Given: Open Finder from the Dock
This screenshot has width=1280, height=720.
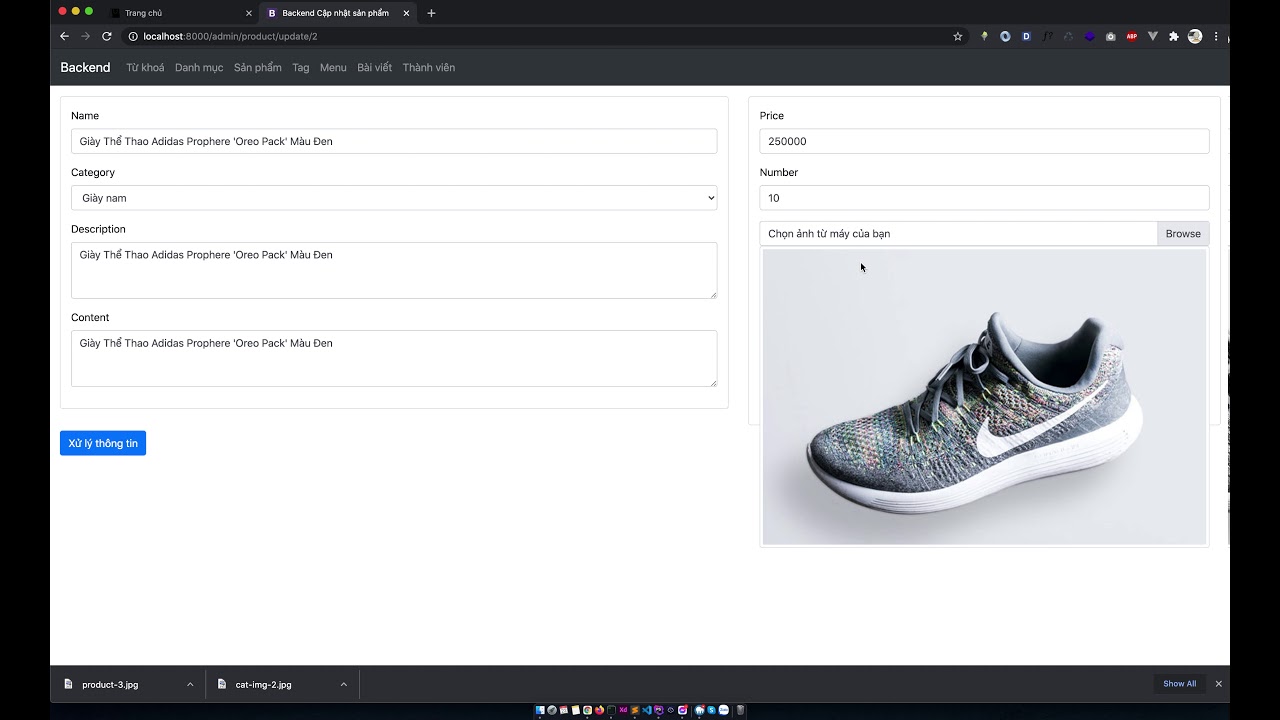Looking at the screenshot, I should (540, 710).
